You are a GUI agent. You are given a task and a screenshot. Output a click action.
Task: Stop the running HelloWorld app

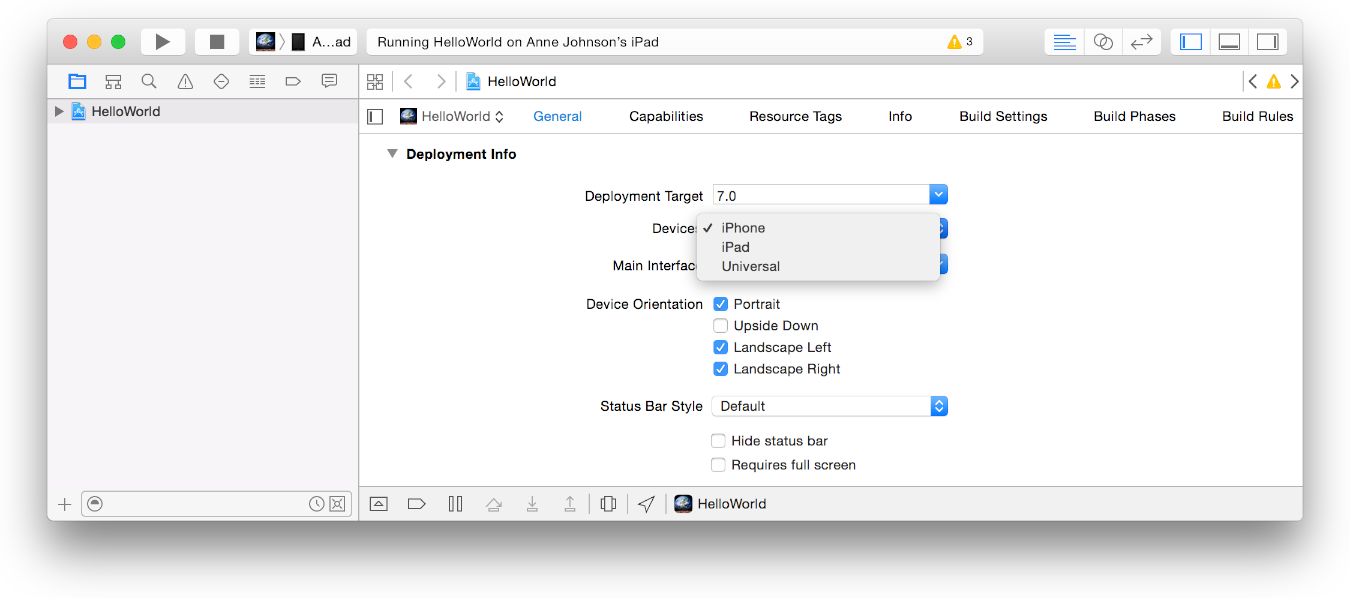point(217,42)
